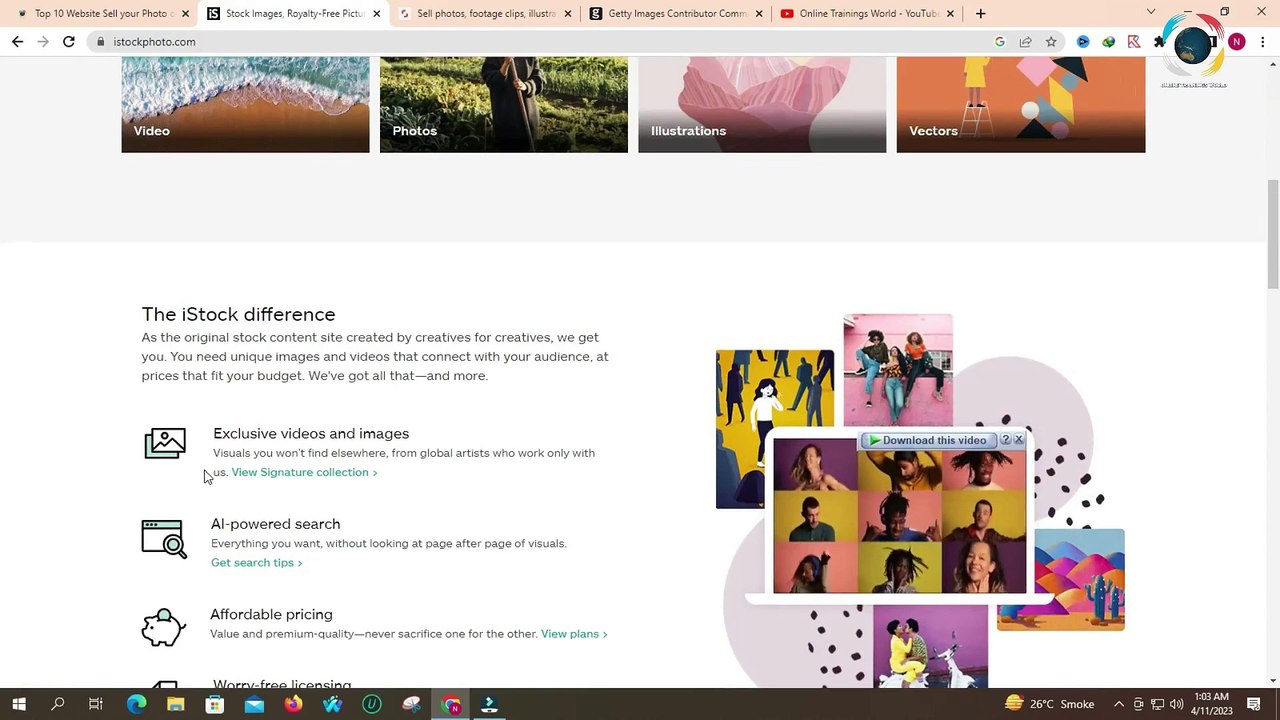The width and height of the screenshot is (1280, 720).
Task: Go back to the previous page
Action: (17, 42)
